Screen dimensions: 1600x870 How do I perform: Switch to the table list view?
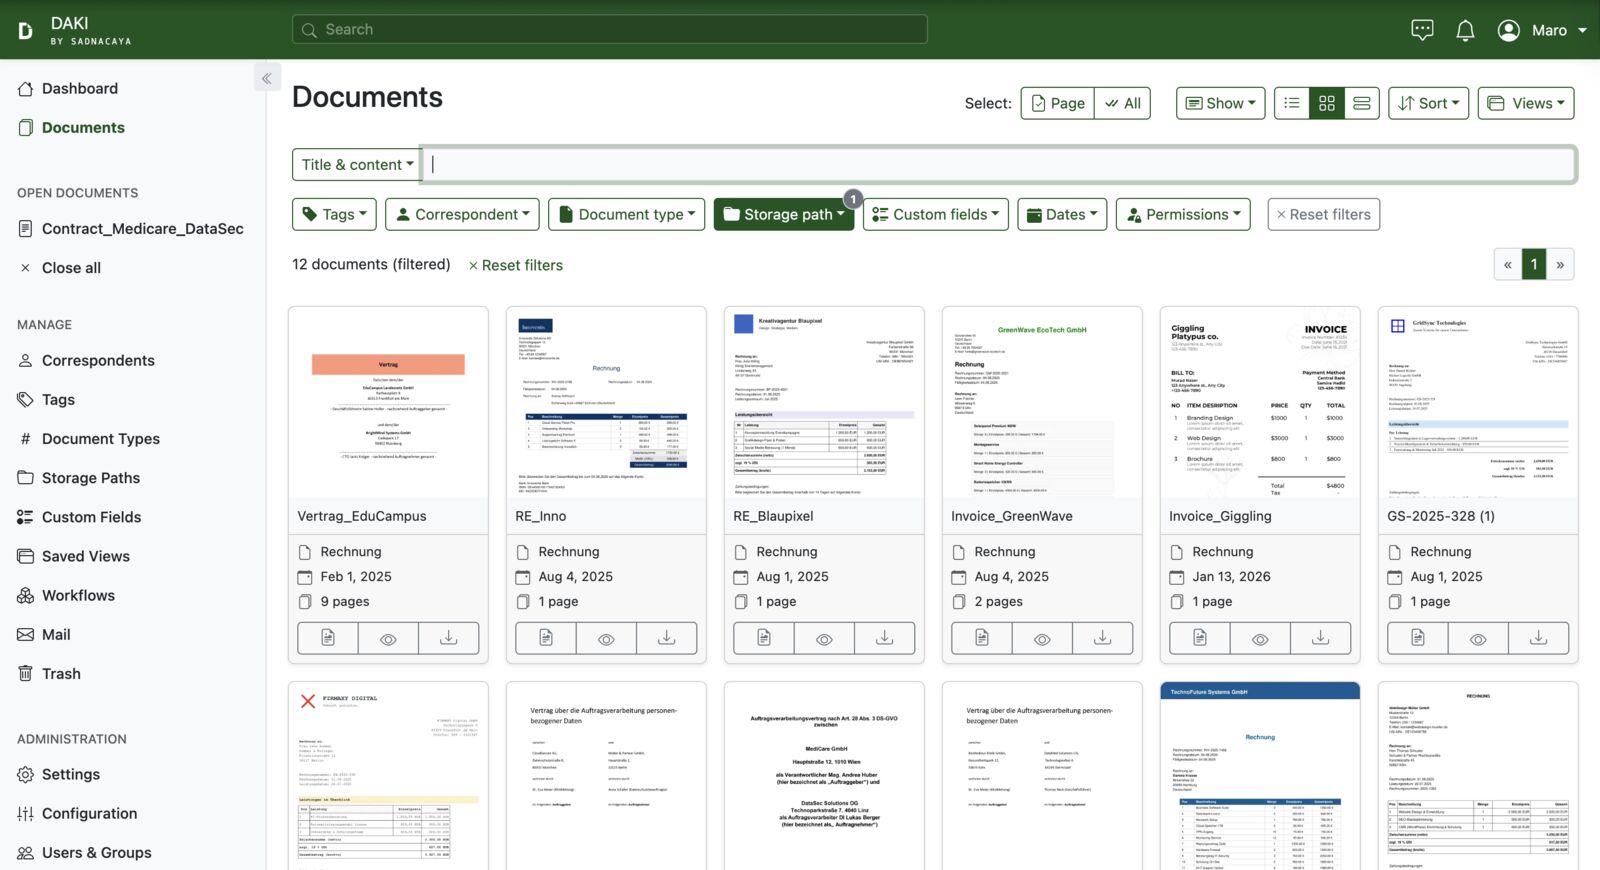pos(1292,103)
